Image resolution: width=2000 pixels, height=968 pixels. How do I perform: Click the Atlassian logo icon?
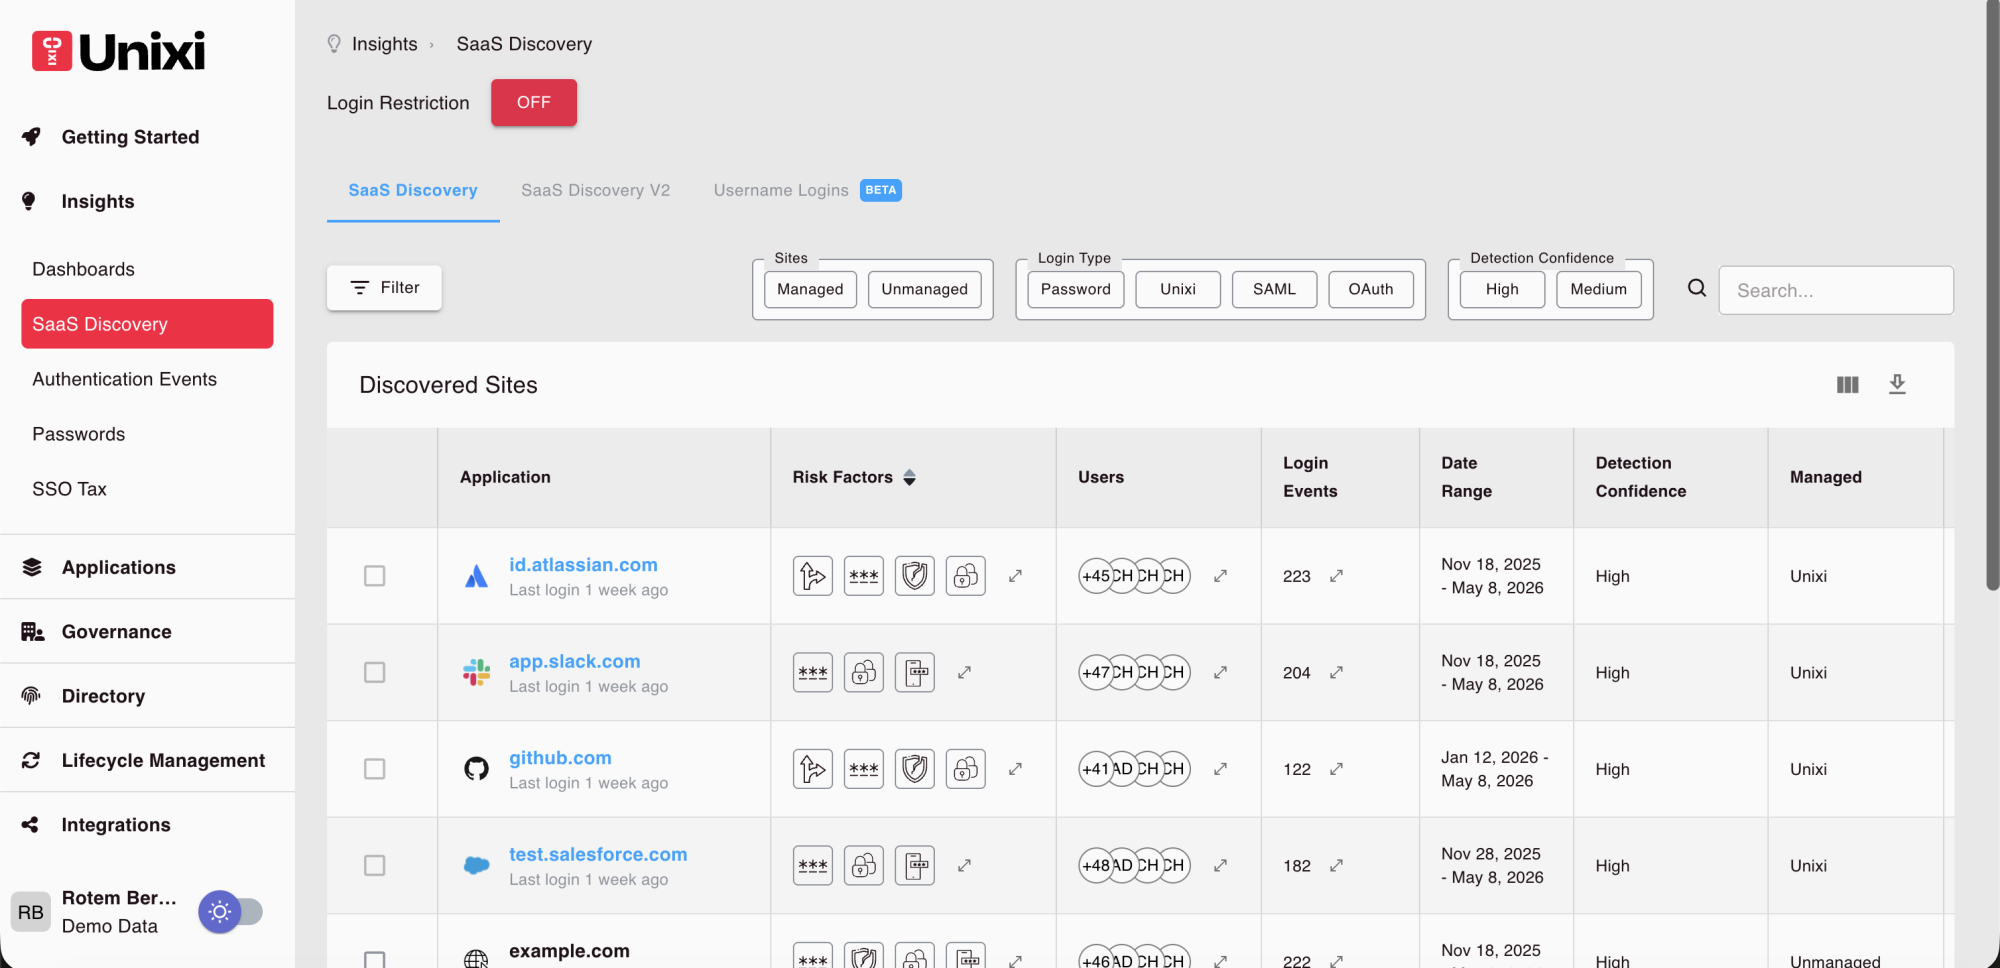(477, 576)
